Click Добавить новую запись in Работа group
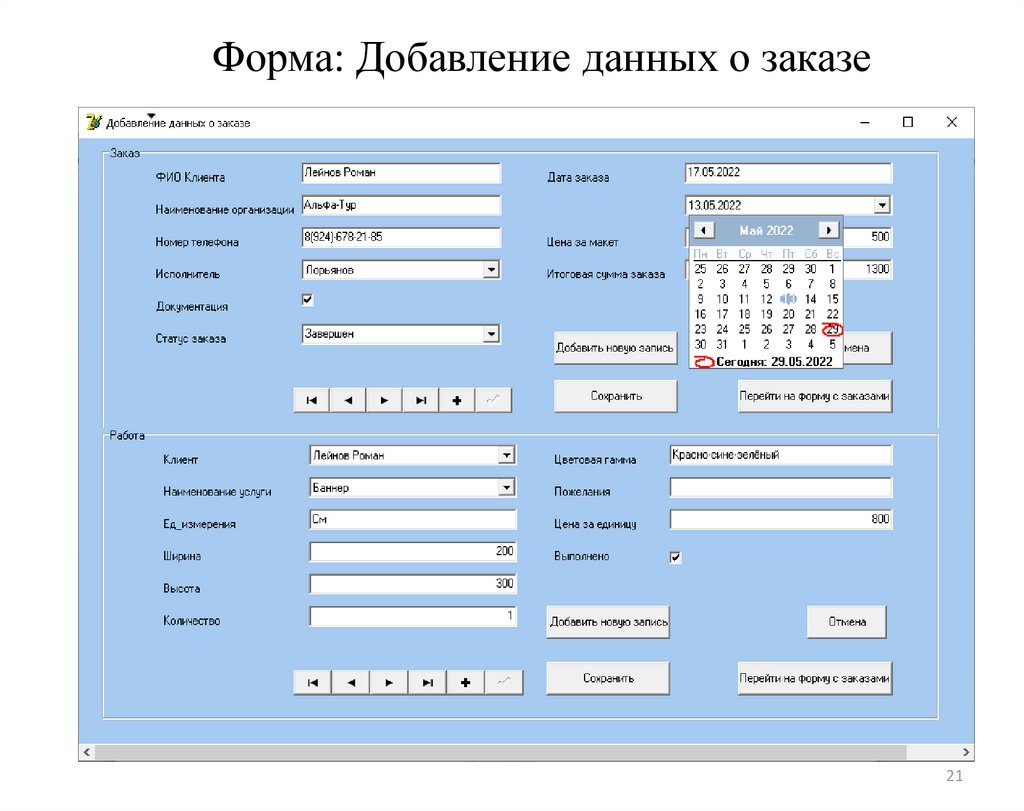 pos(608,622)
